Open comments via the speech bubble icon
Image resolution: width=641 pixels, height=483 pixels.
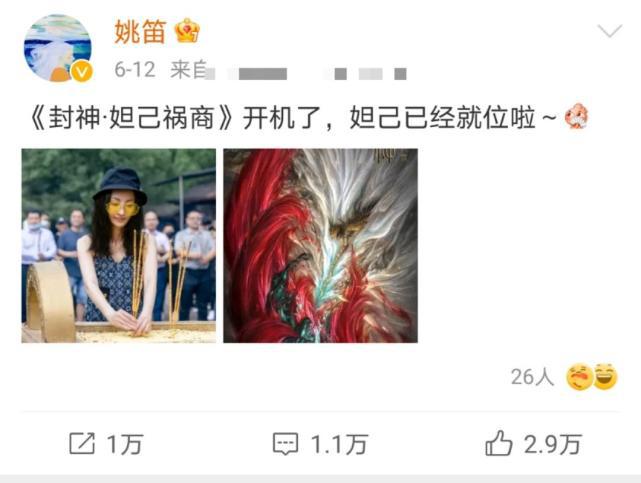285,444
